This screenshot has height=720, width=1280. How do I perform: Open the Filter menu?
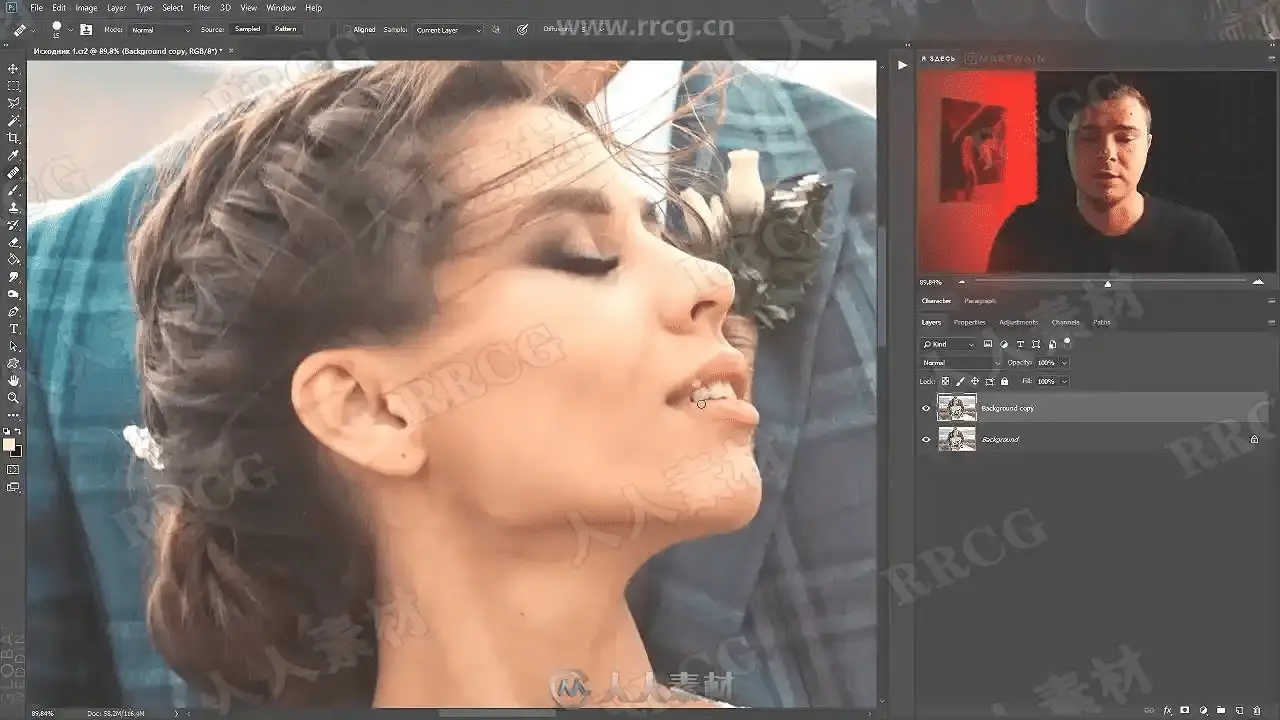click(202, 8)
